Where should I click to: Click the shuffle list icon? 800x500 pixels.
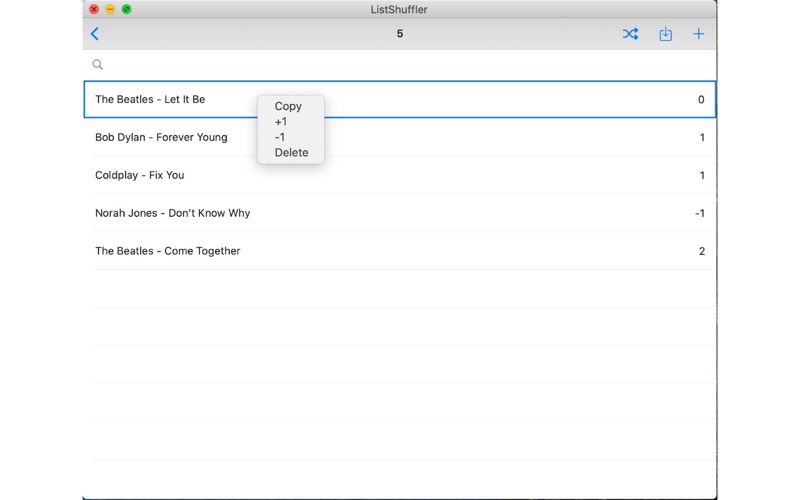point(630,34)
